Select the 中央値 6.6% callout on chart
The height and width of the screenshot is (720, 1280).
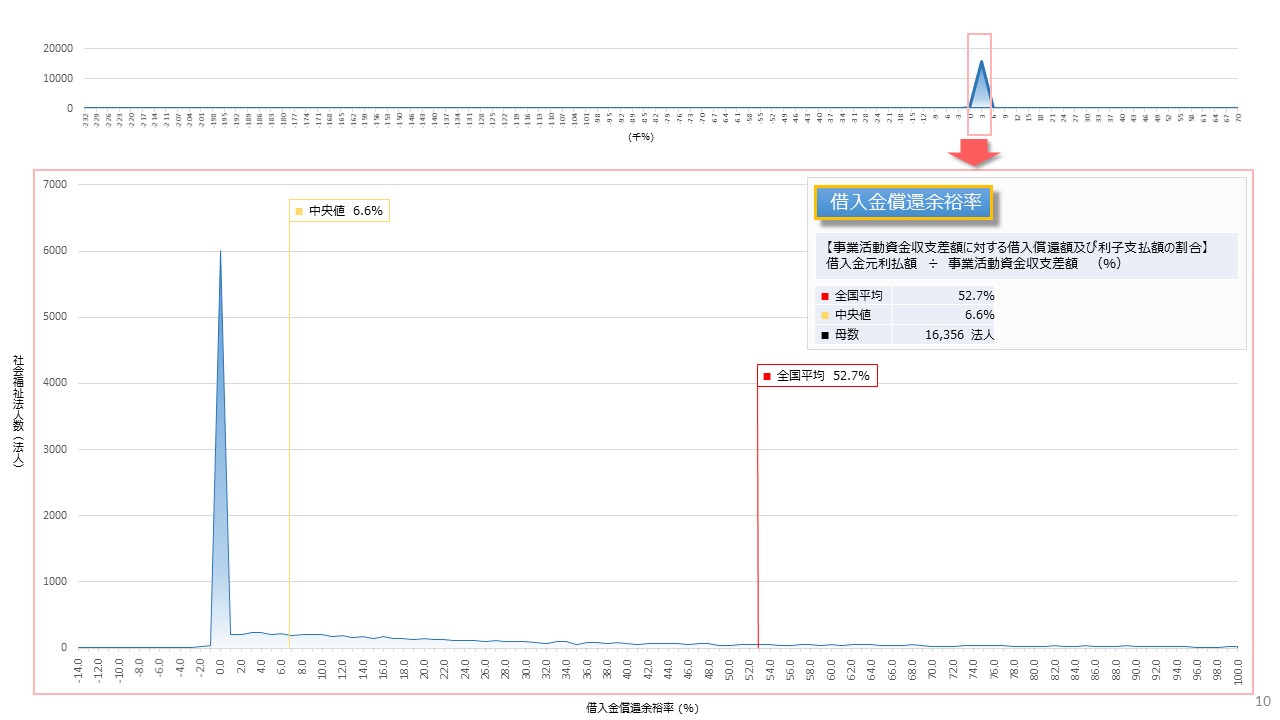339,211
